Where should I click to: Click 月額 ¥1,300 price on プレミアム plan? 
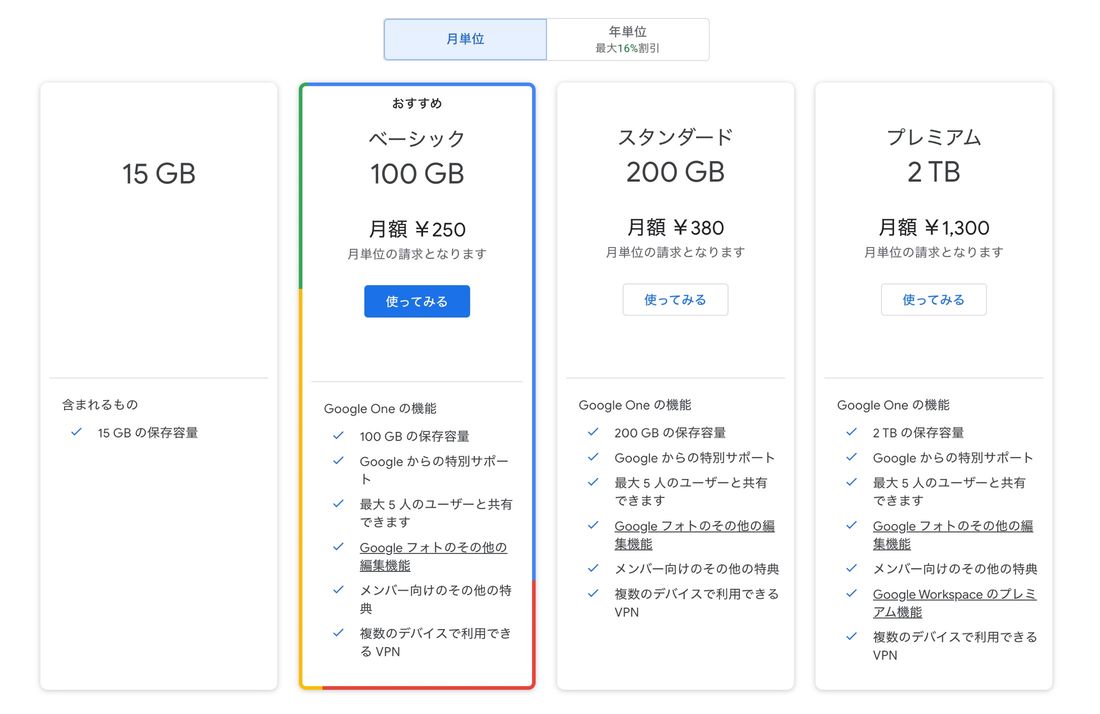tap(933, 227)
